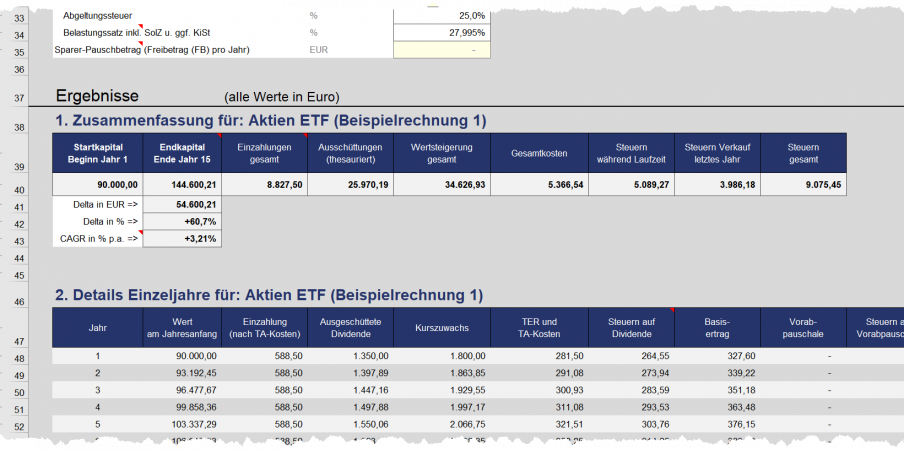Viewport: 904px width, 450px height.
Task: Select the Einzahlungen gesamt value 8.827,50
Action: tap(264, 185)
